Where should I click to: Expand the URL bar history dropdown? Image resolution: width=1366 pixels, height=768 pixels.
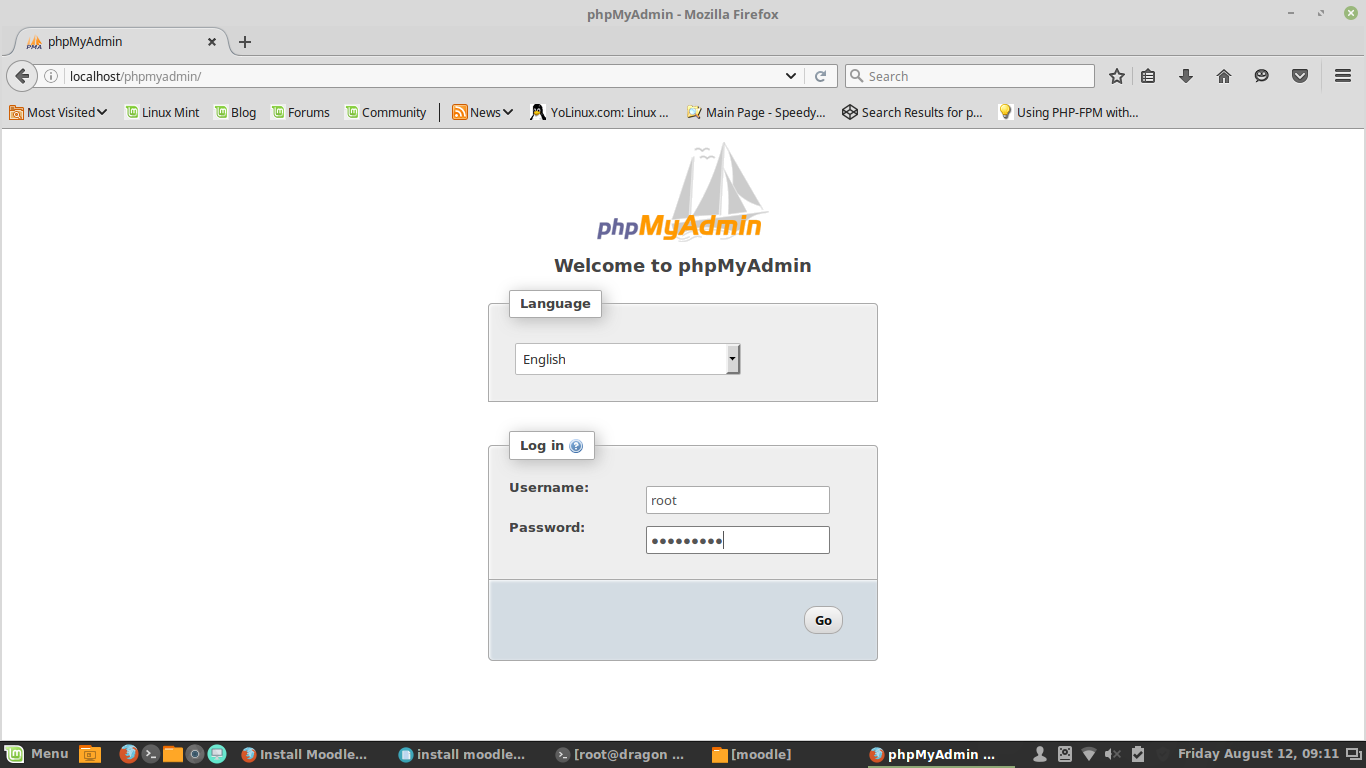pyautogui.click(x=791, y=76)
